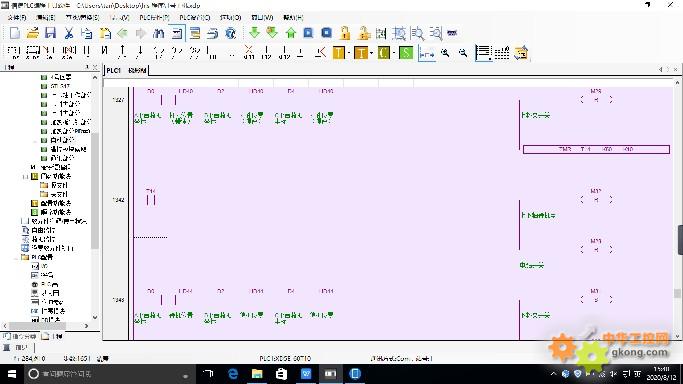Screen dimensions: 683x384
Task: Click the blue Run PLC play icon
Action: (308, 33)
